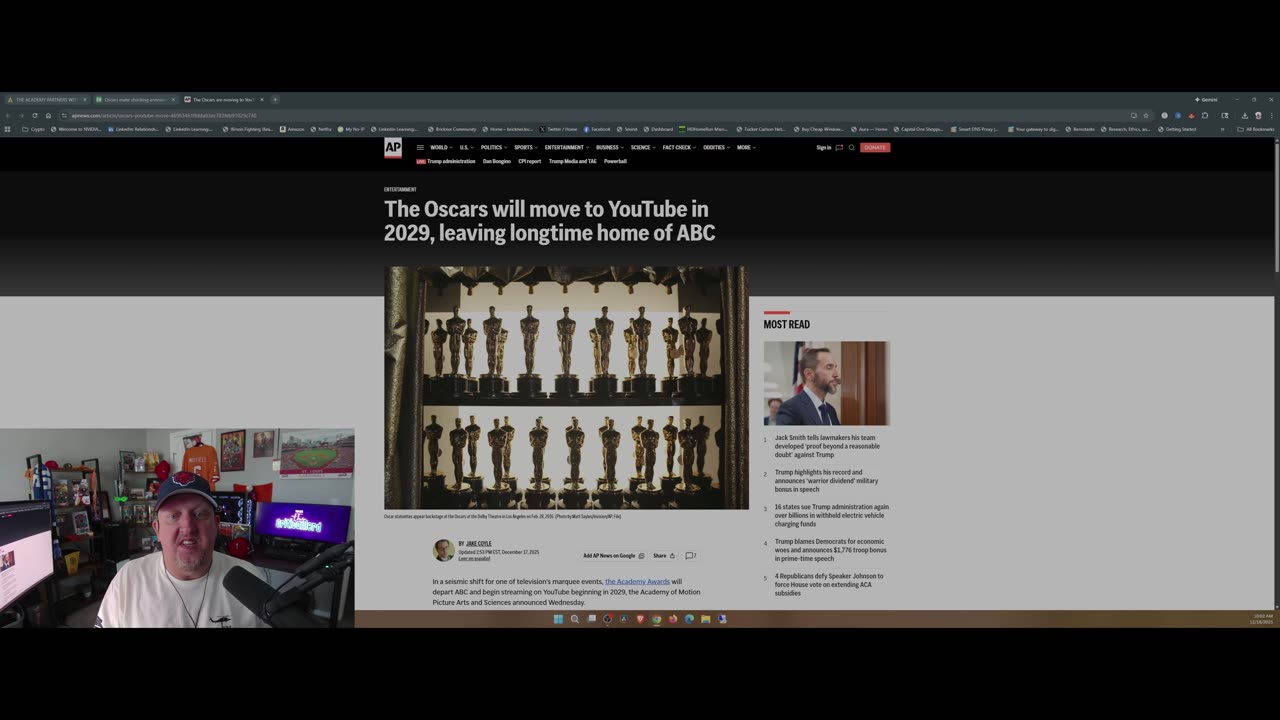Click Add AP News on Google

(613, 556)
